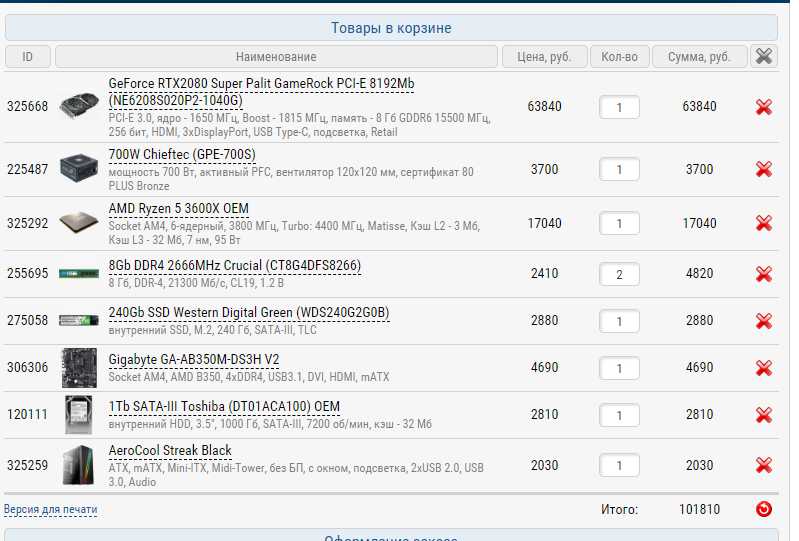Open the Chieftec power supply thumbnail
This screenshot has width=799, height=541.
pyautogui.click(x=79, y=168)
